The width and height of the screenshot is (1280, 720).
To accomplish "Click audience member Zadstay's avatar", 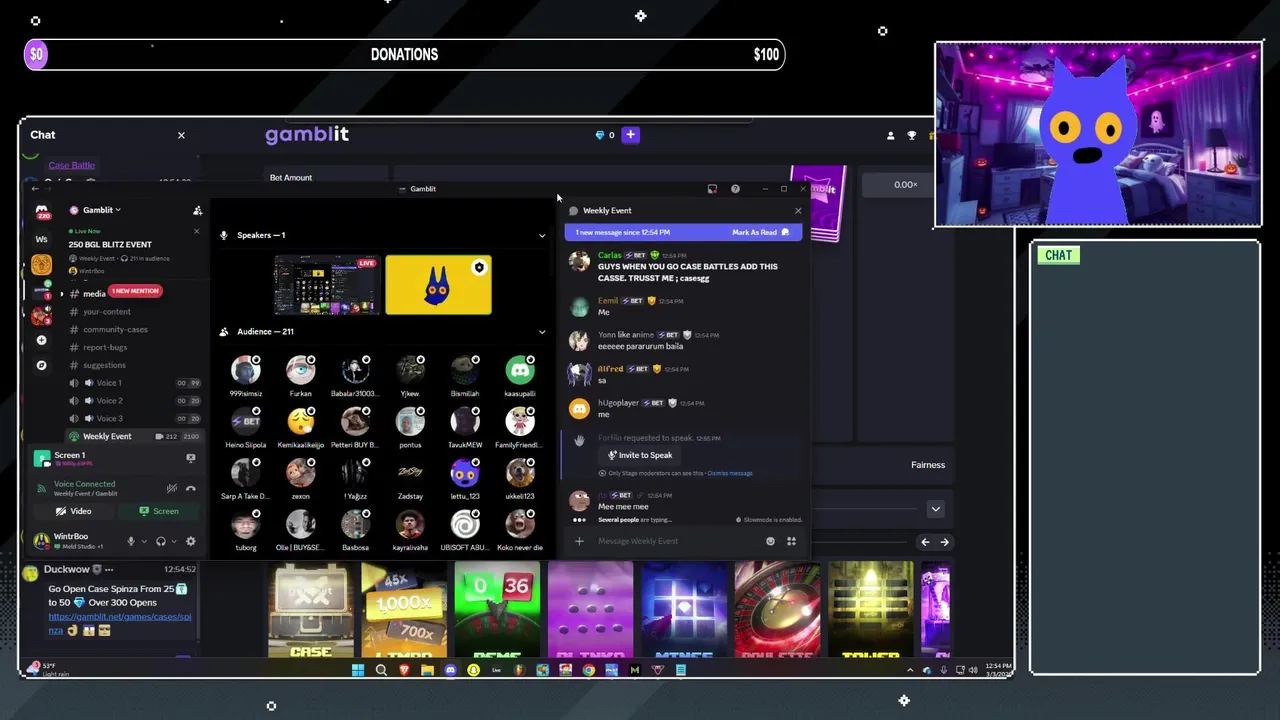I will [410, 473].
